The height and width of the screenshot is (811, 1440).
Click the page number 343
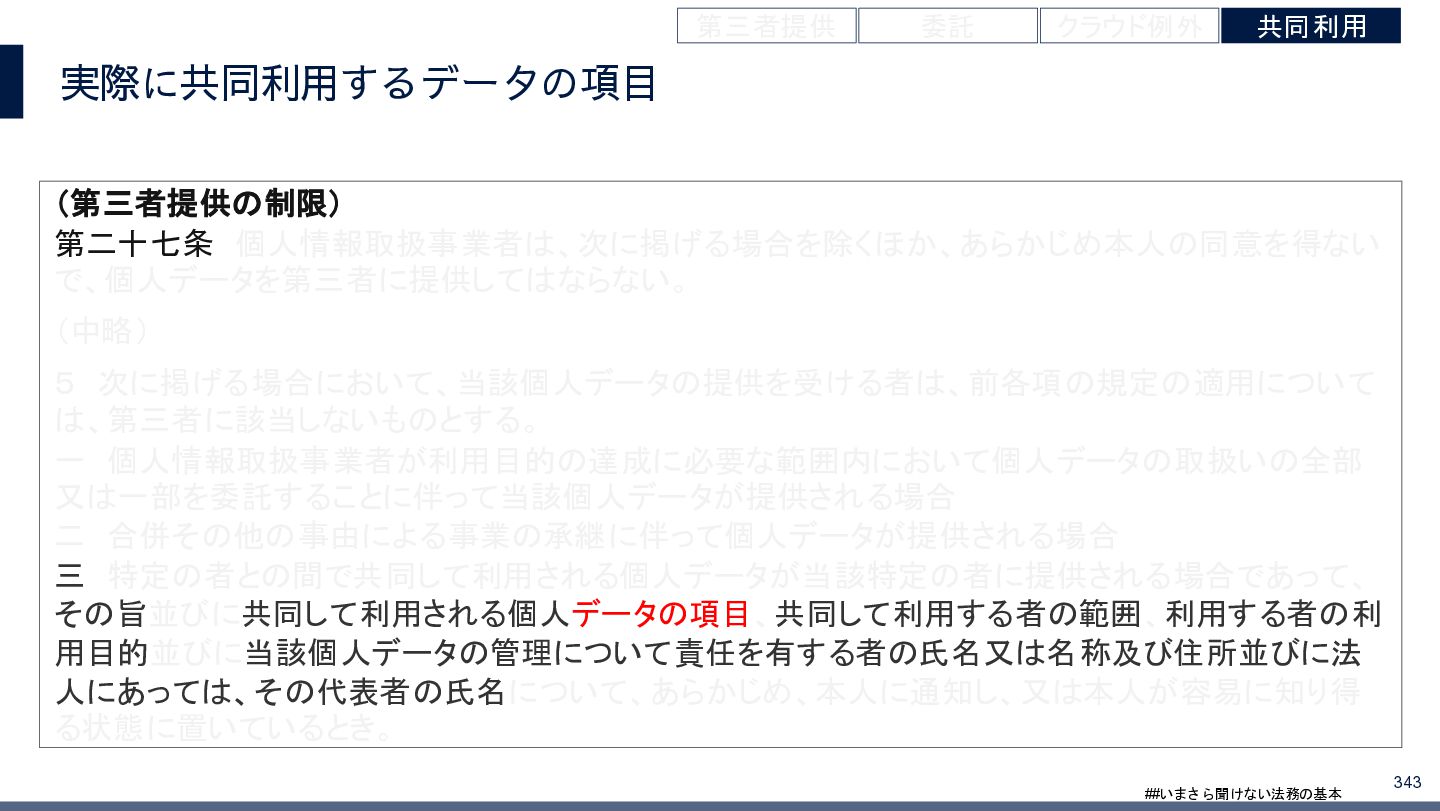click(x=1407, y=781)
